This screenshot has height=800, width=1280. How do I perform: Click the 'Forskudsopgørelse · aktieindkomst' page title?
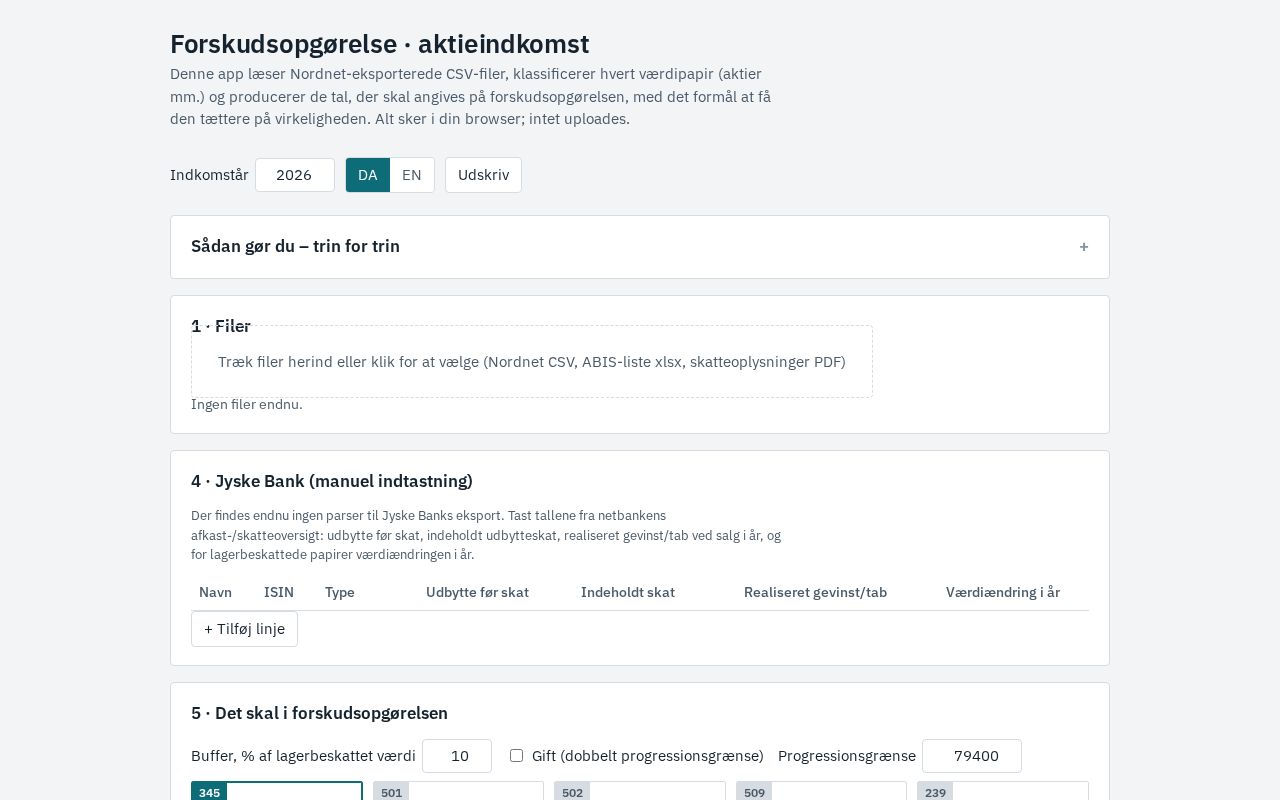pyautogui.click(x=380, y=44)
